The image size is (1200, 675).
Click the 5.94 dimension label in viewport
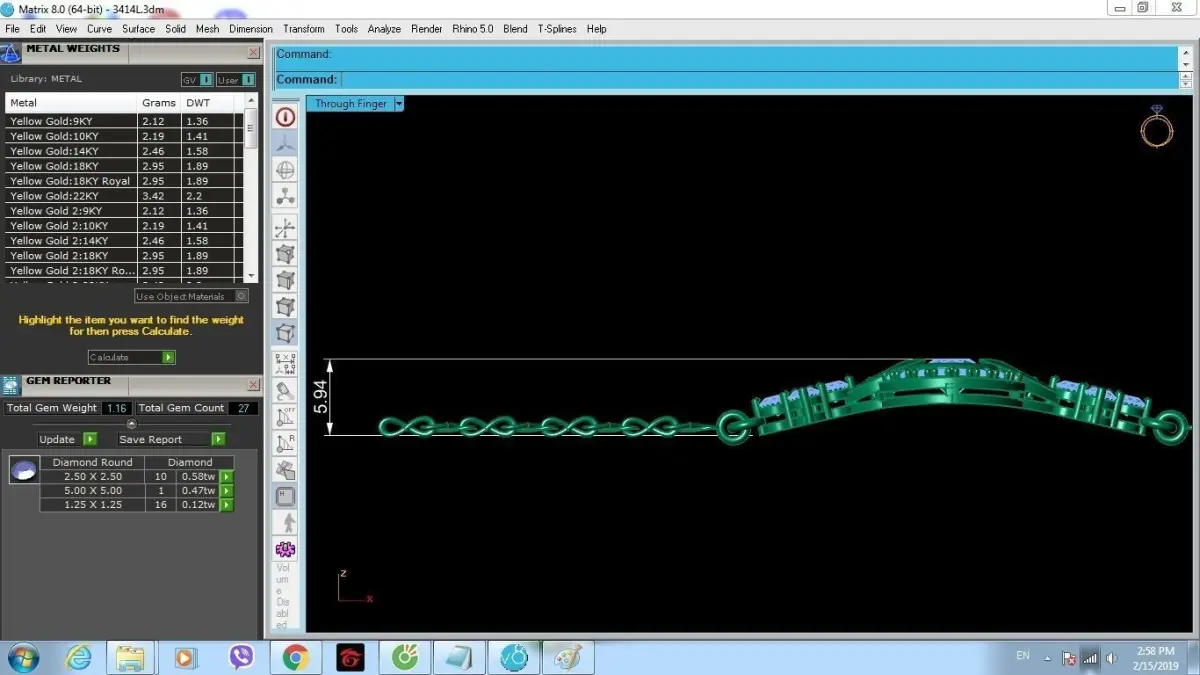pos(320,397)
